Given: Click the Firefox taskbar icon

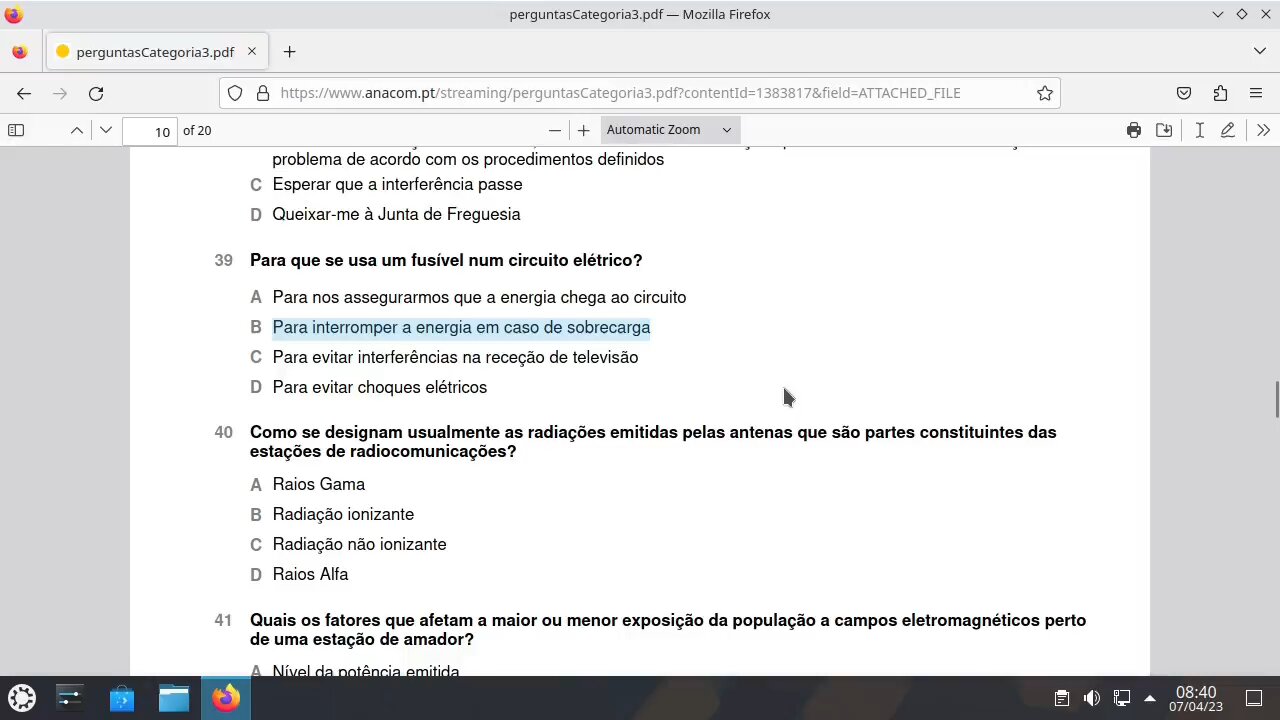Looking at the screenshot, I should (x=226, y=697).
